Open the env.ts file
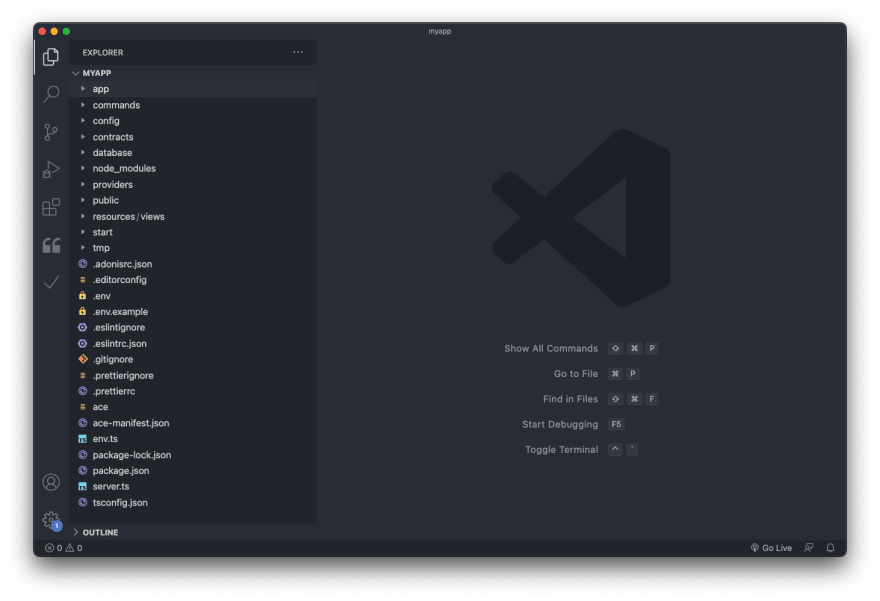Viewport: 880px width, 601px height. 192,439
